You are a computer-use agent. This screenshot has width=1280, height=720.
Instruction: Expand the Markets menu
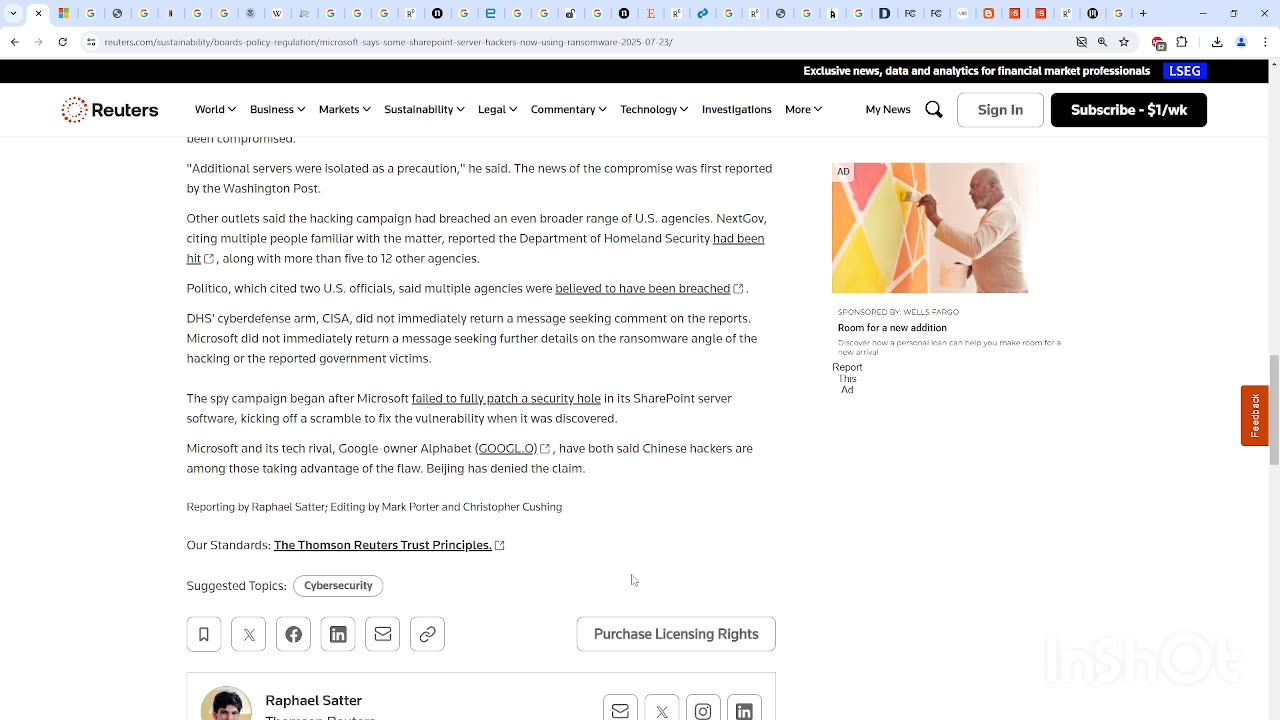pos(345,110)
